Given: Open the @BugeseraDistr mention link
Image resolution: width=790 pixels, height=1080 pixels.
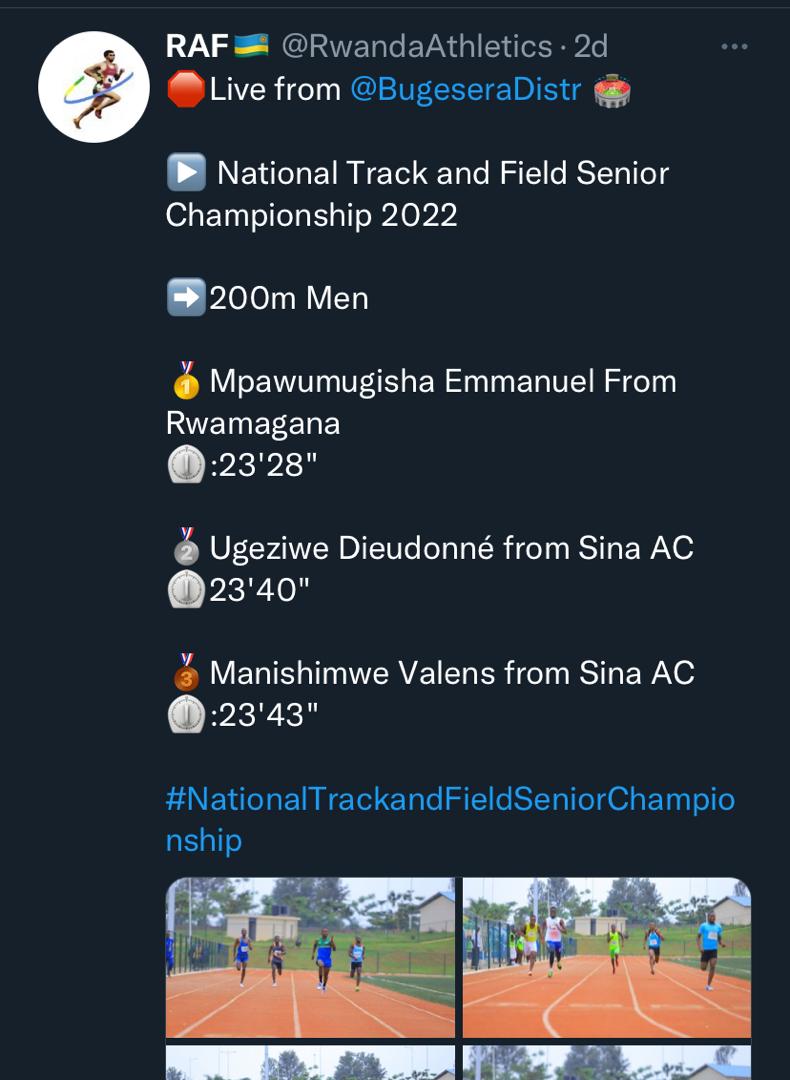Looking at the screenshot, I should click(x=465, y=90).
